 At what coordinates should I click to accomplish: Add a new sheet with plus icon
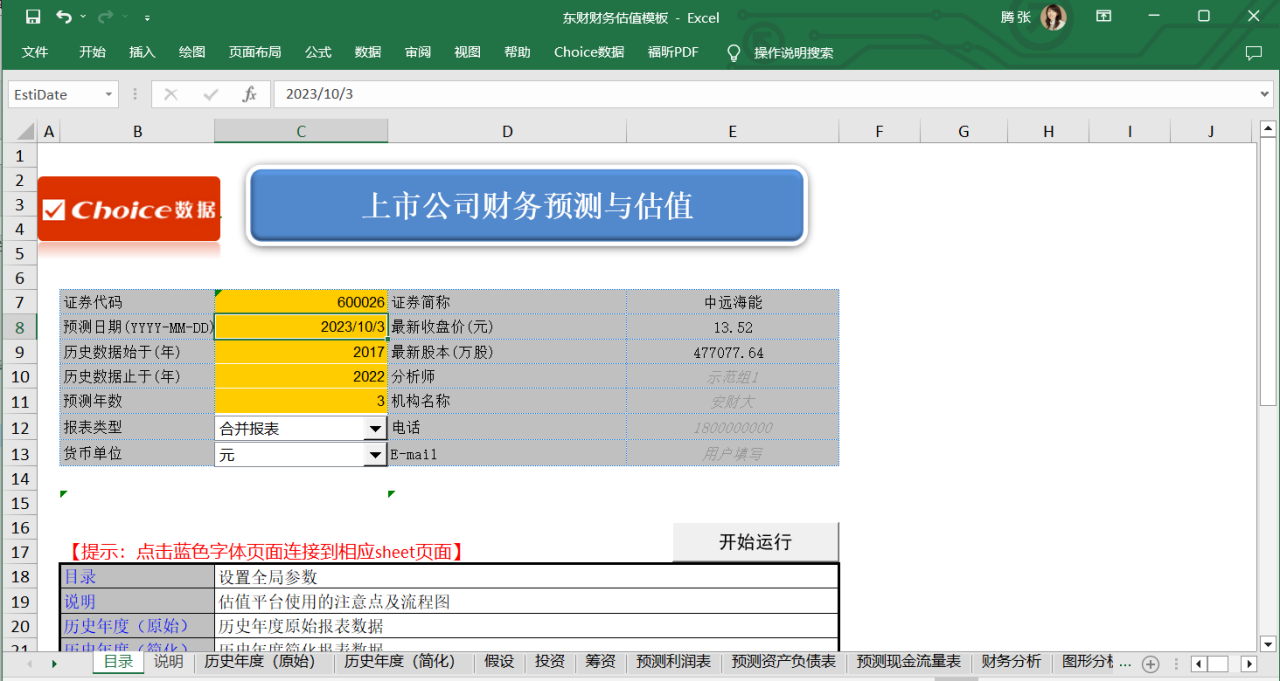pos(1150,663)
